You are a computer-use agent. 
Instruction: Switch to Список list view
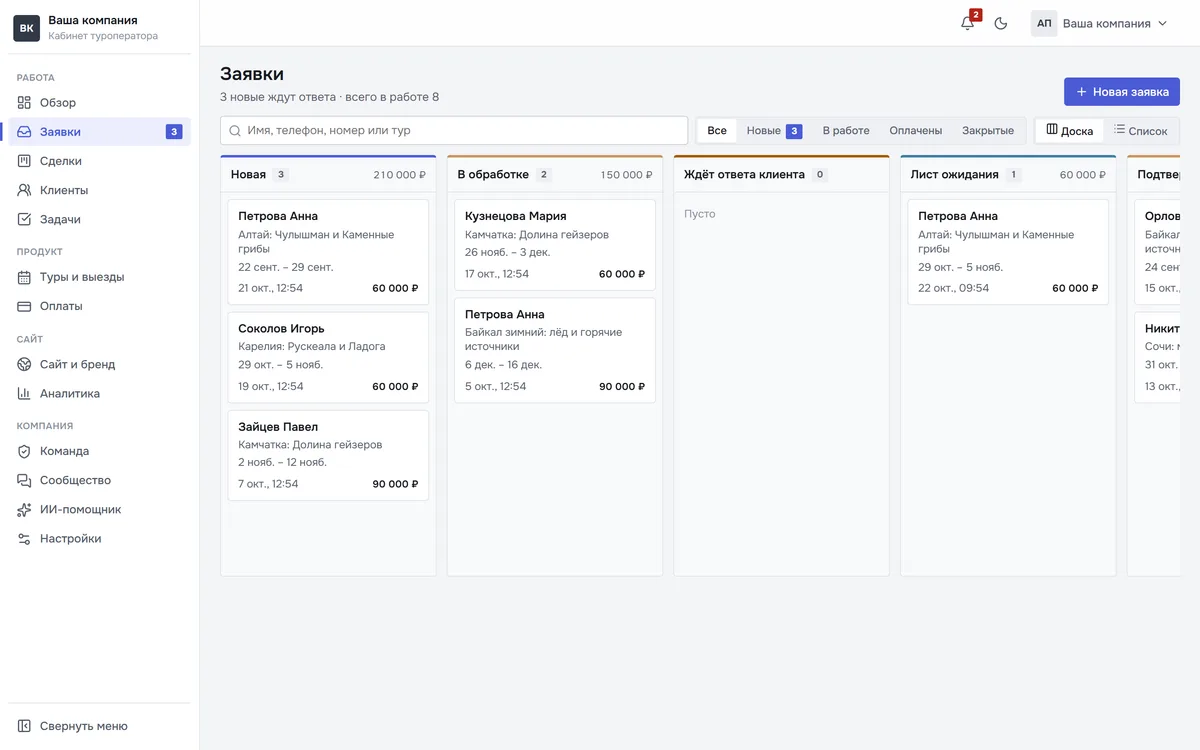pos(1140,130)
